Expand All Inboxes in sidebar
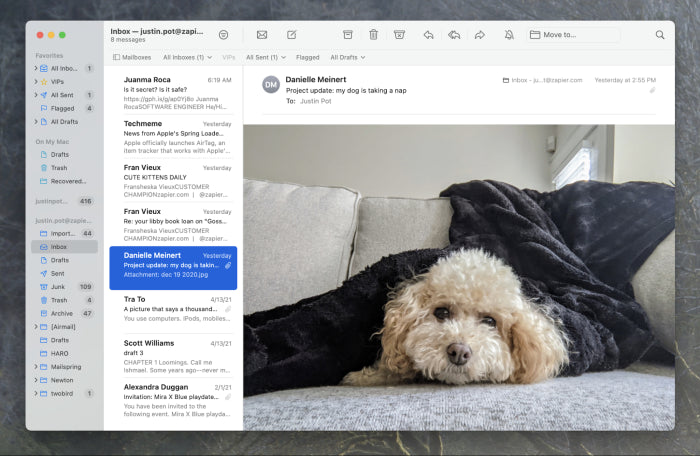 [36, 68]
